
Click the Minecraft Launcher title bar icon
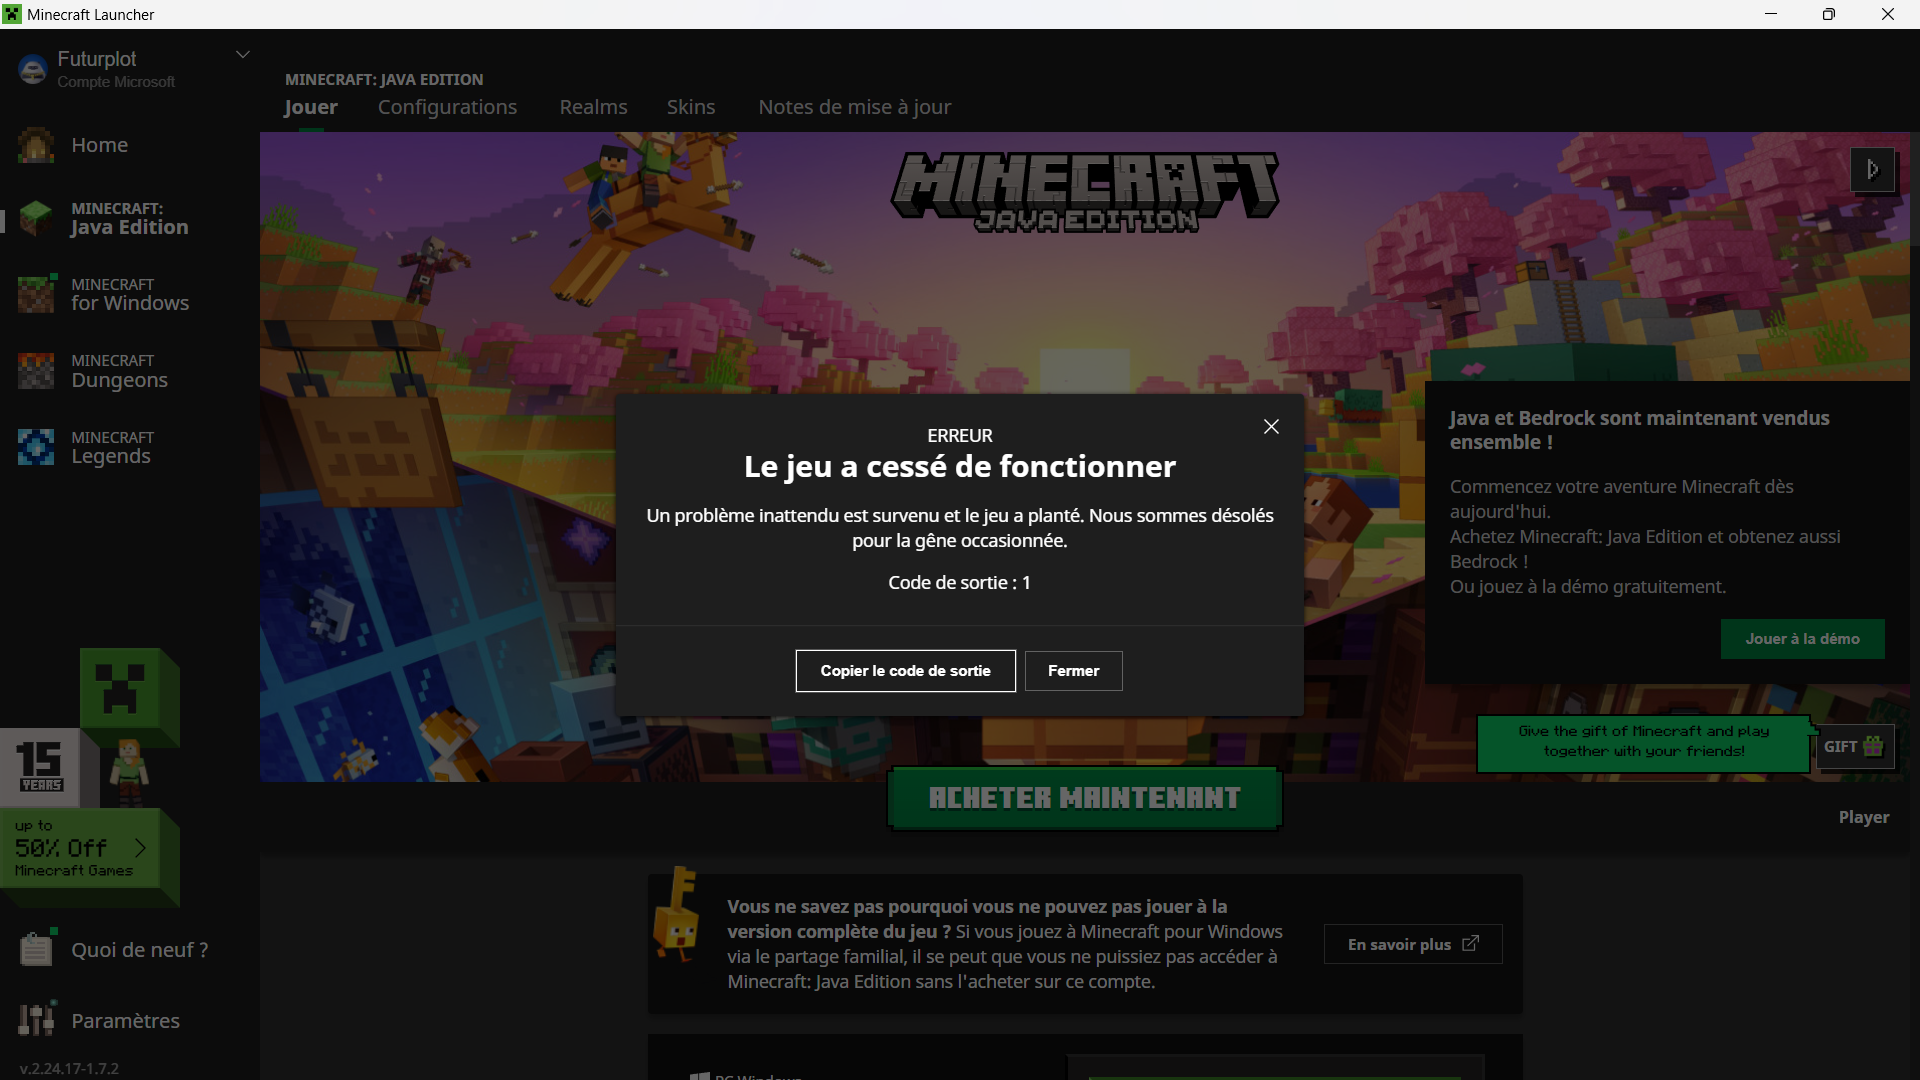12,14
